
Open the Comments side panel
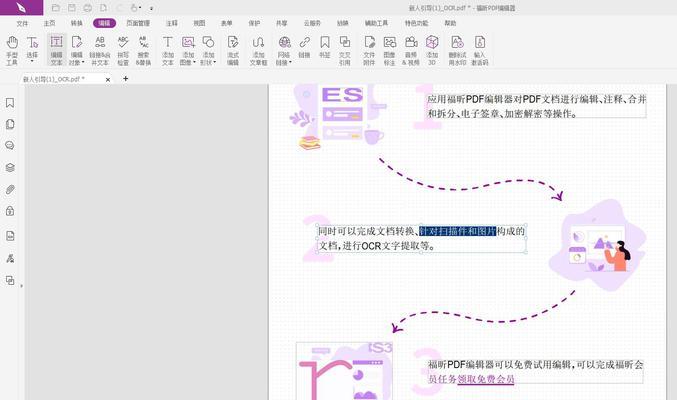pyautogui.click(x=10, y=146)
